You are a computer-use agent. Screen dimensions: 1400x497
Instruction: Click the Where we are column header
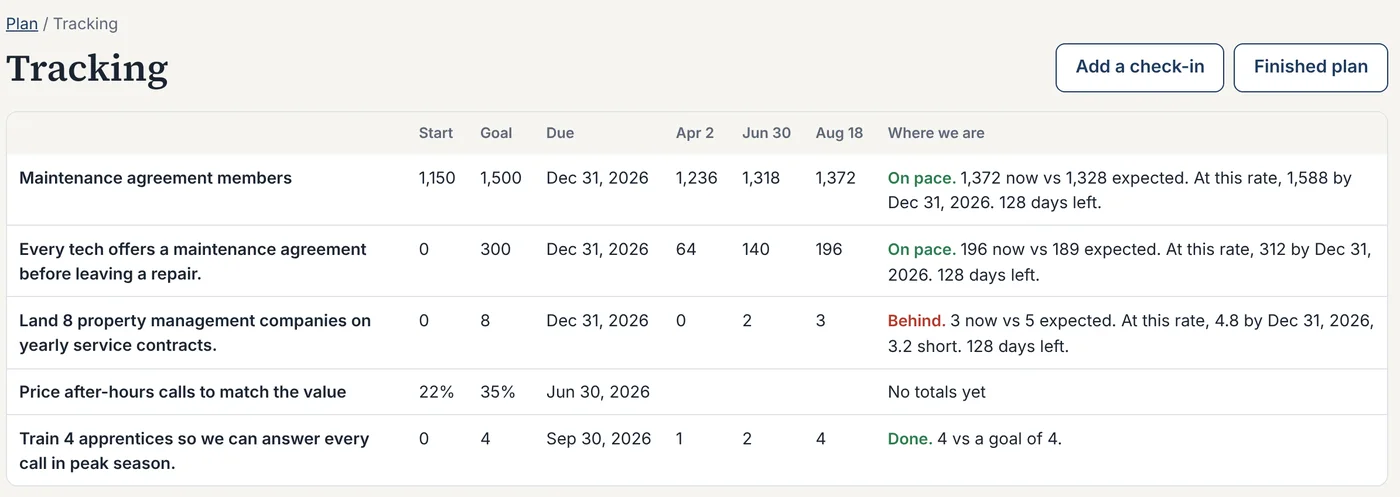tap(936, 133)
